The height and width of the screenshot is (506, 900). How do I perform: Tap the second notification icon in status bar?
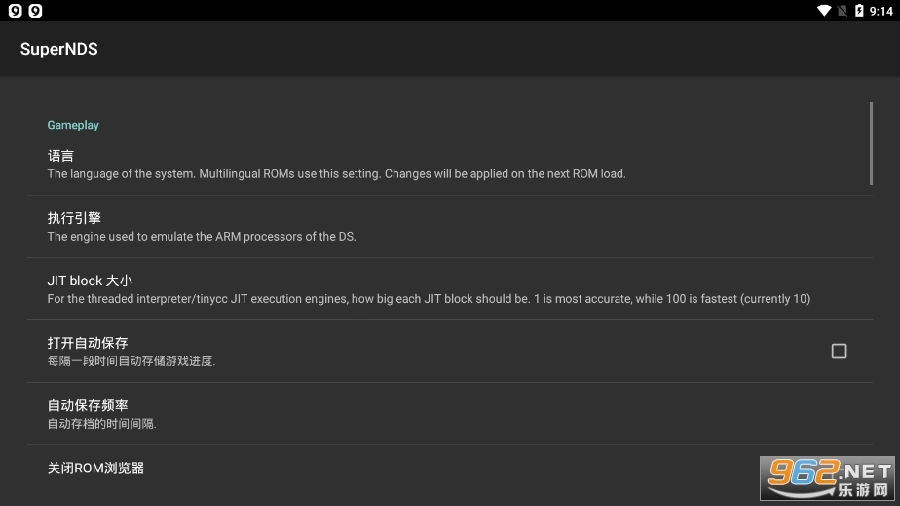pos(35,11)
